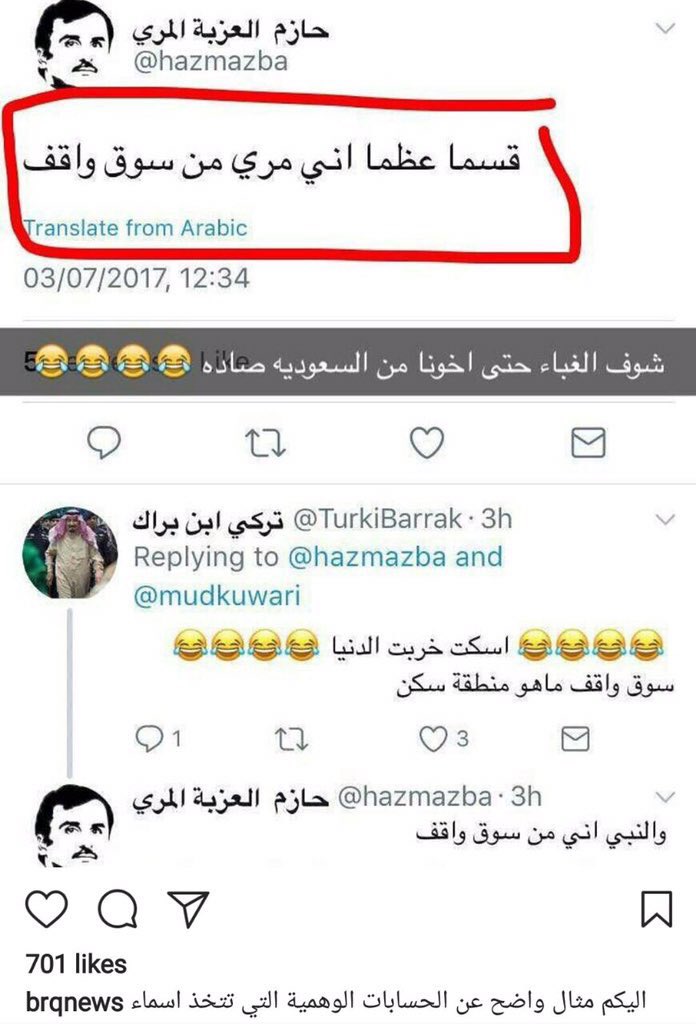Viewport: 696px width, 1024px height.
Task: Reply to main tweet by hazmazba
Action: [104, 442]
